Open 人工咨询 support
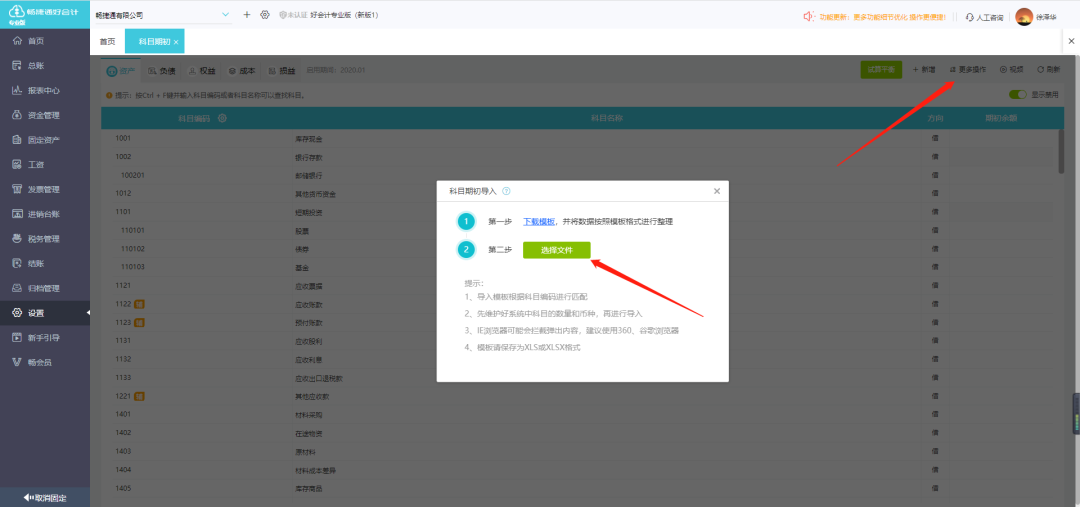The image size is (1080, 507). tap(985, 17)
